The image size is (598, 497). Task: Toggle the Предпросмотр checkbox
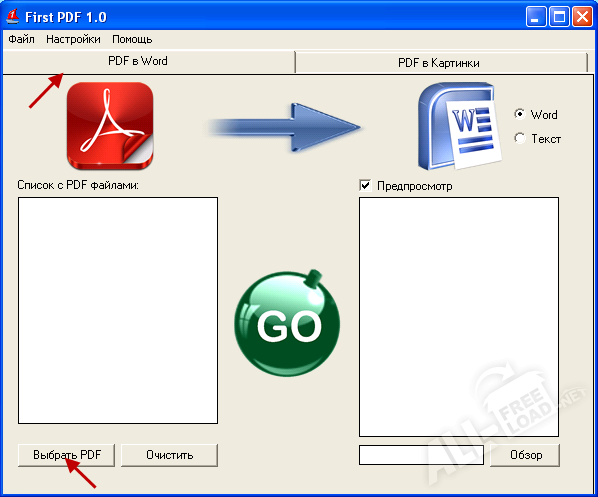pyautogui.click(x=365, y=185)
